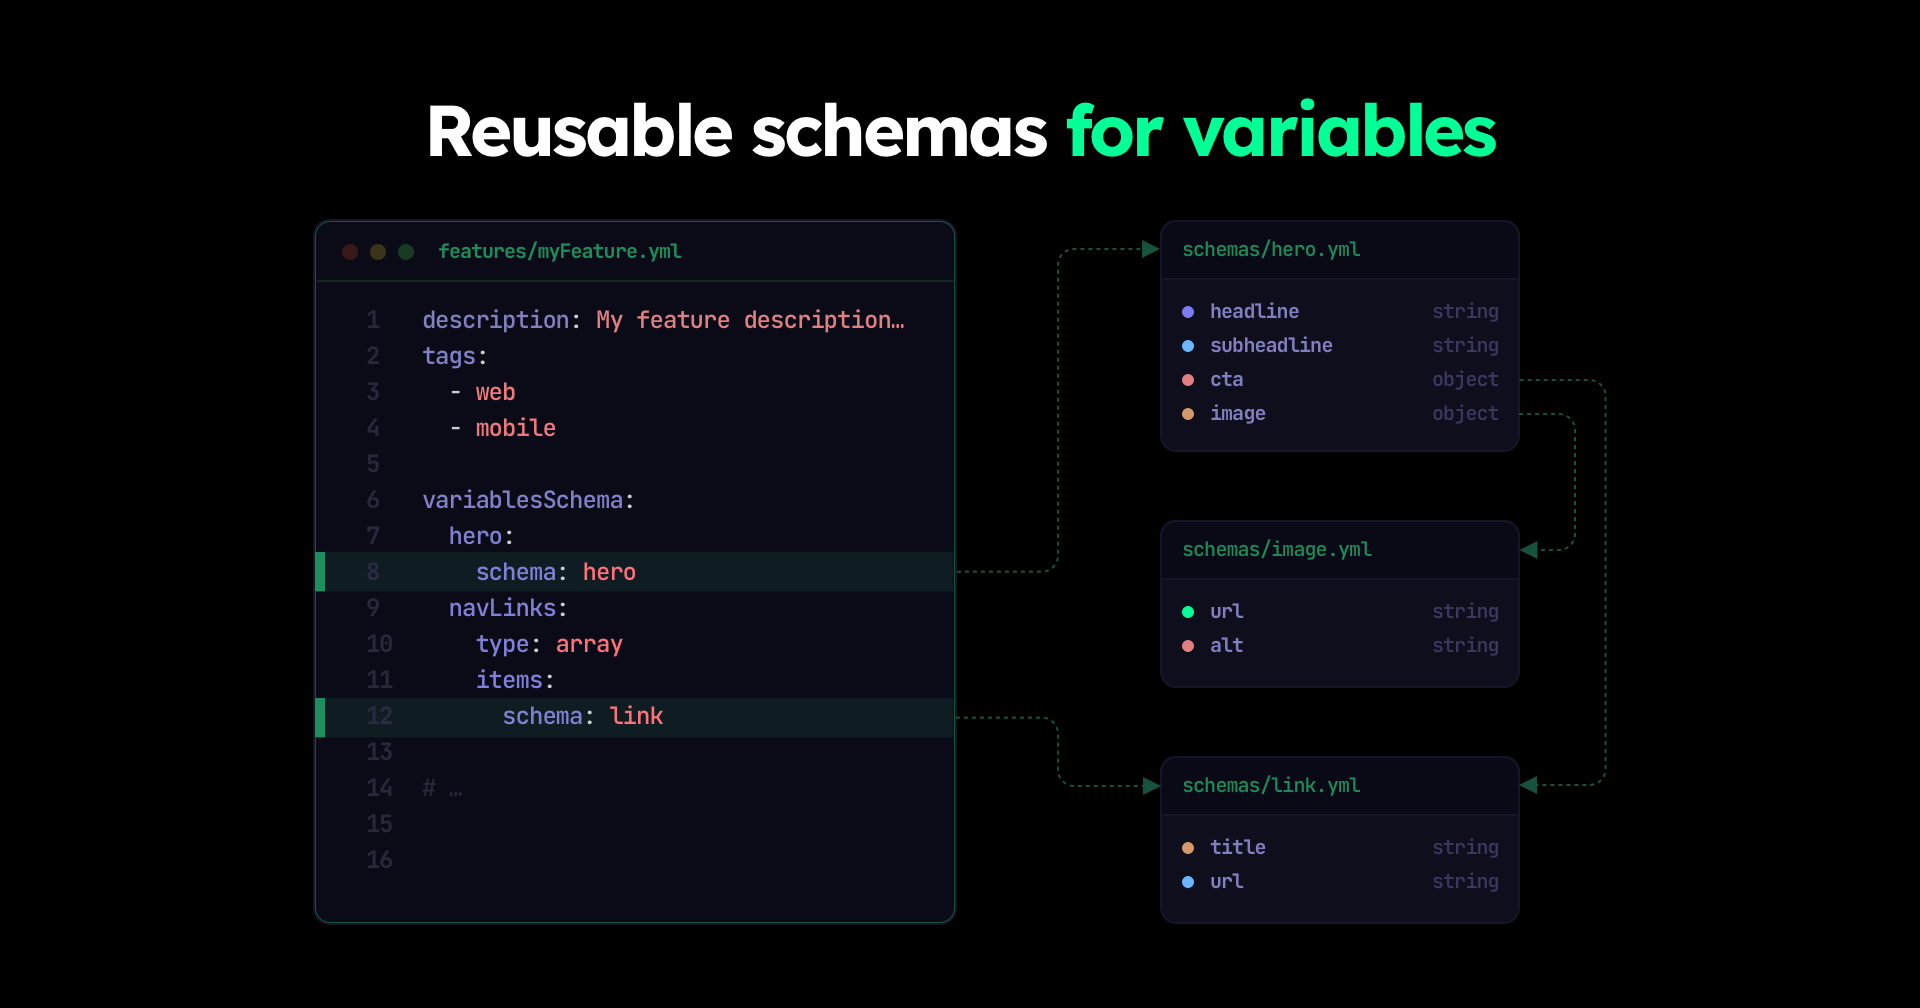Select the features/myFeature.yml file tab
Viewport: 1920px width, 1008px height.
[559, 252]
